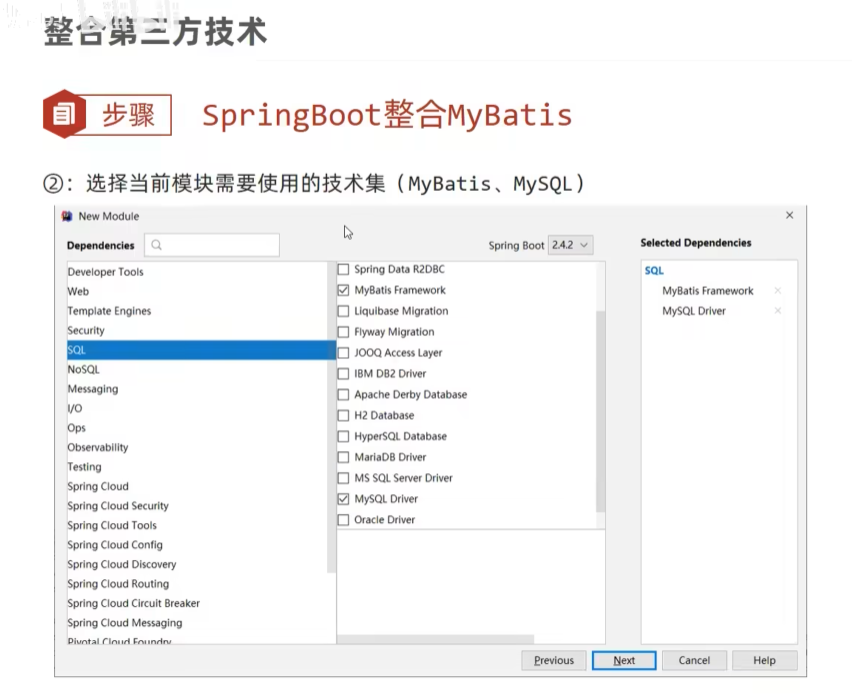Tick the Flyway Migration checkbox
Viewport: 852px width, 694px height.
coord(343,332)
